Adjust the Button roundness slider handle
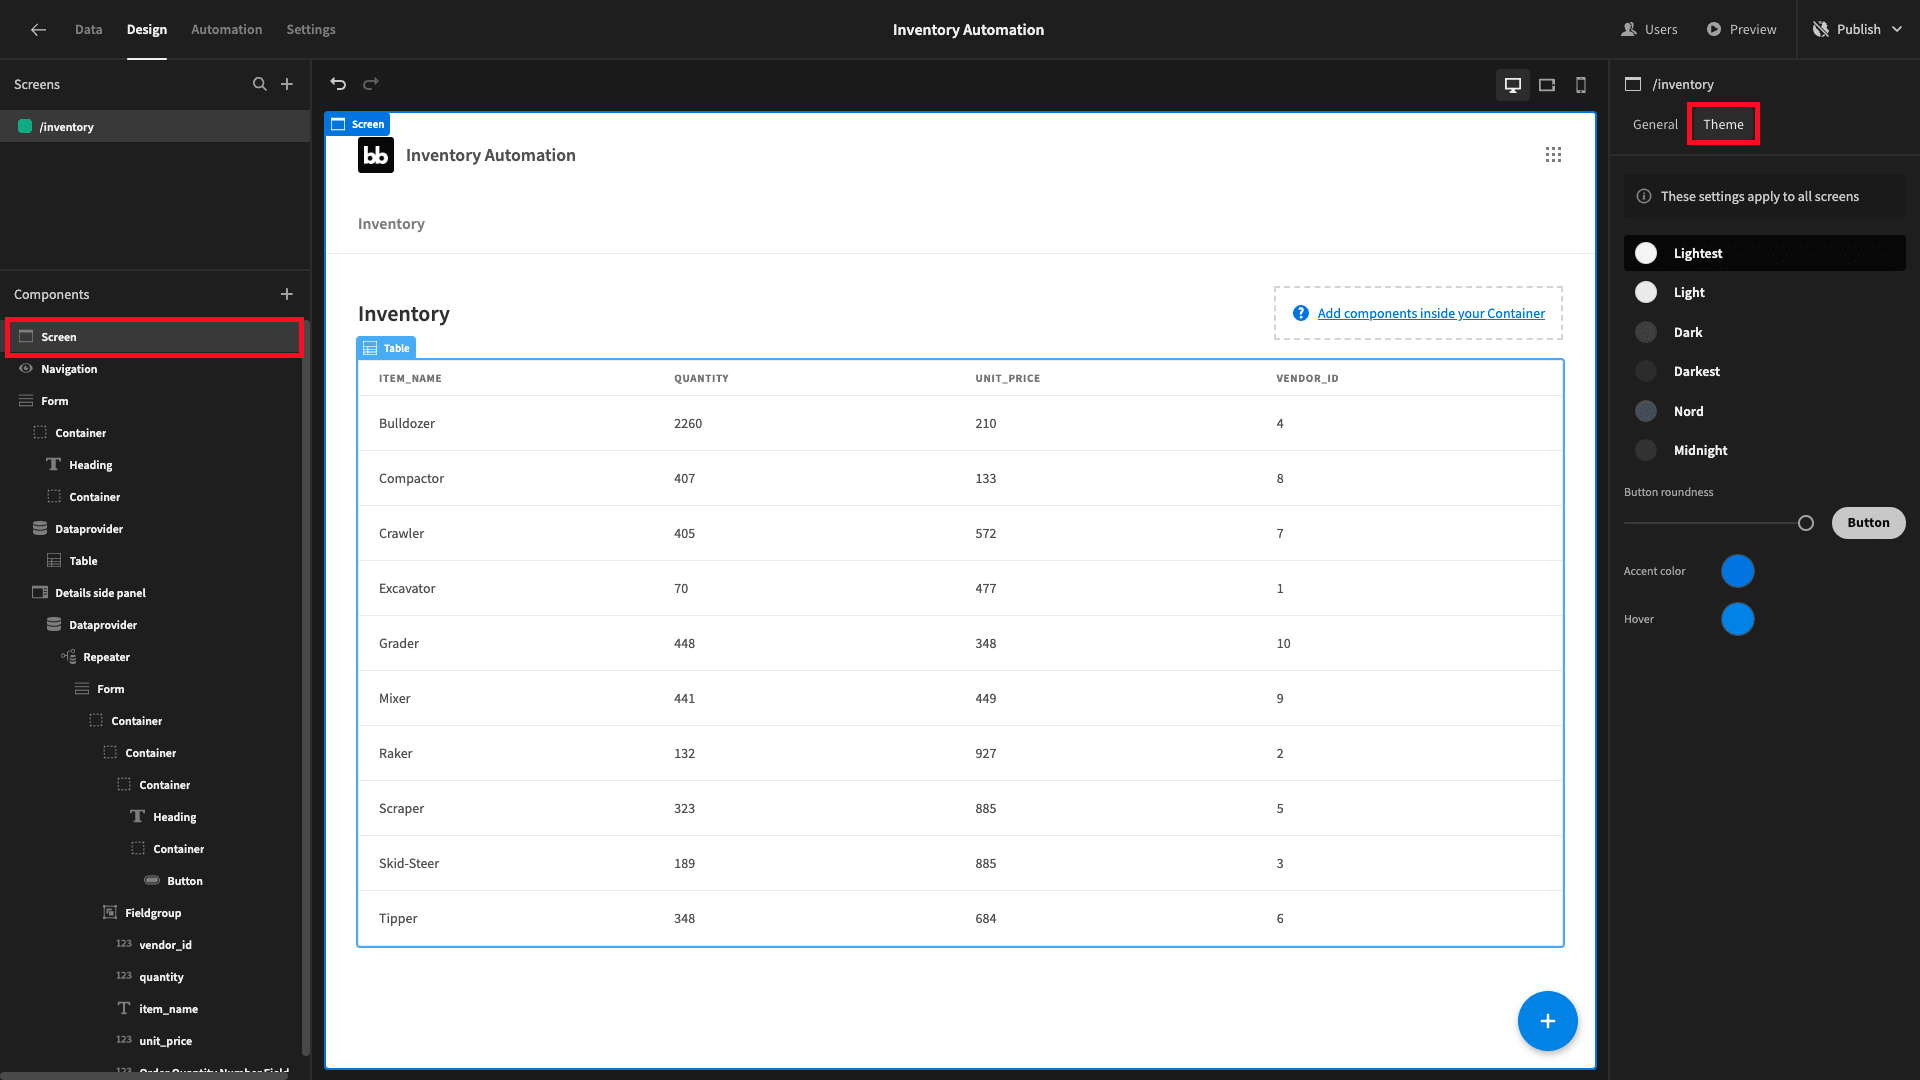 click(1805, 523)
